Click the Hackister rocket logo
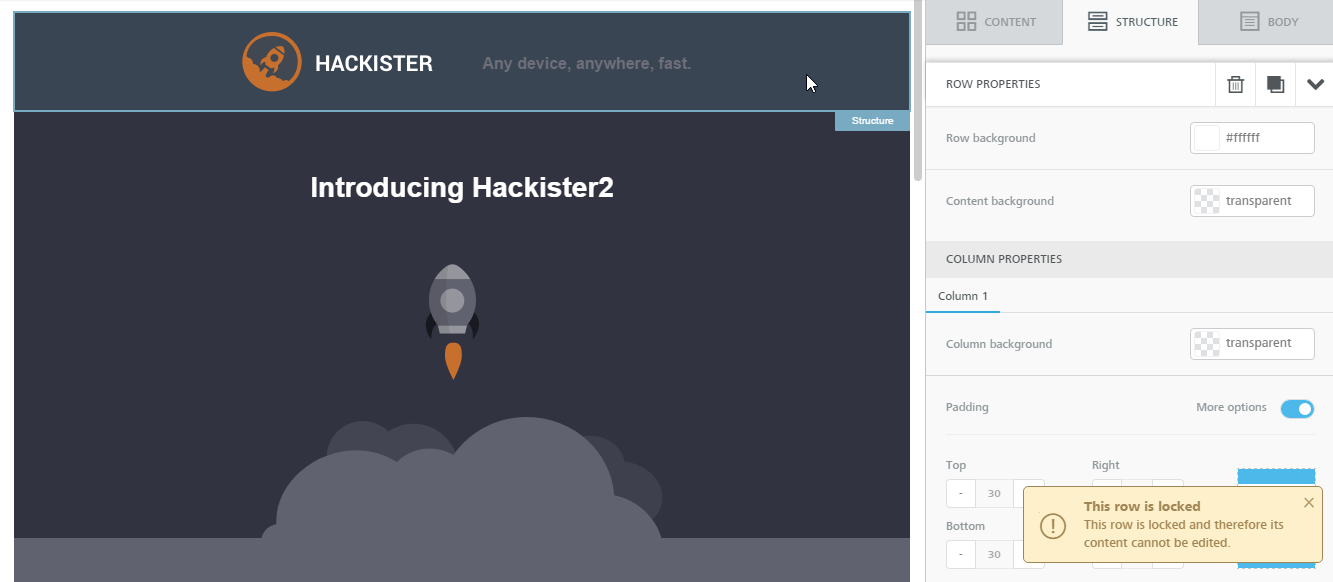This screenshot has width=1333, height=582. [272, 62]
